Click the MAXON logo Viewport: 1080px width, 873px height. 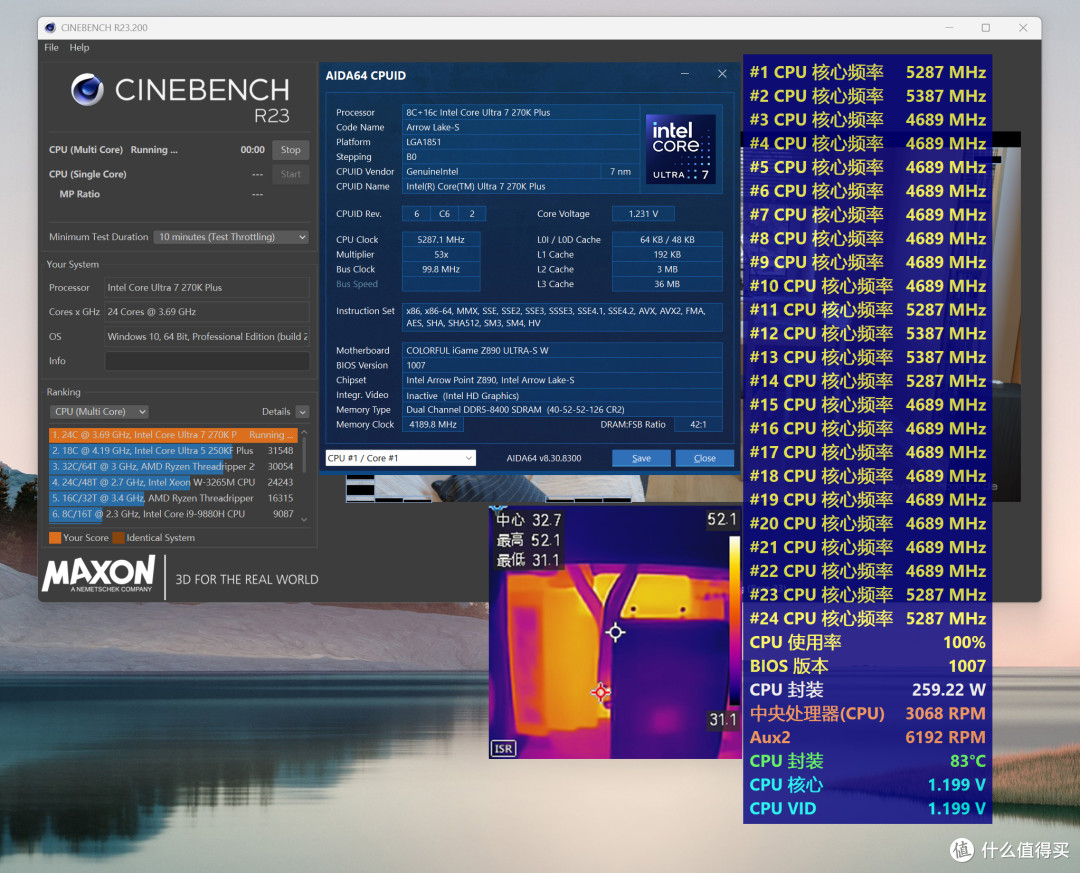(98, 575)
